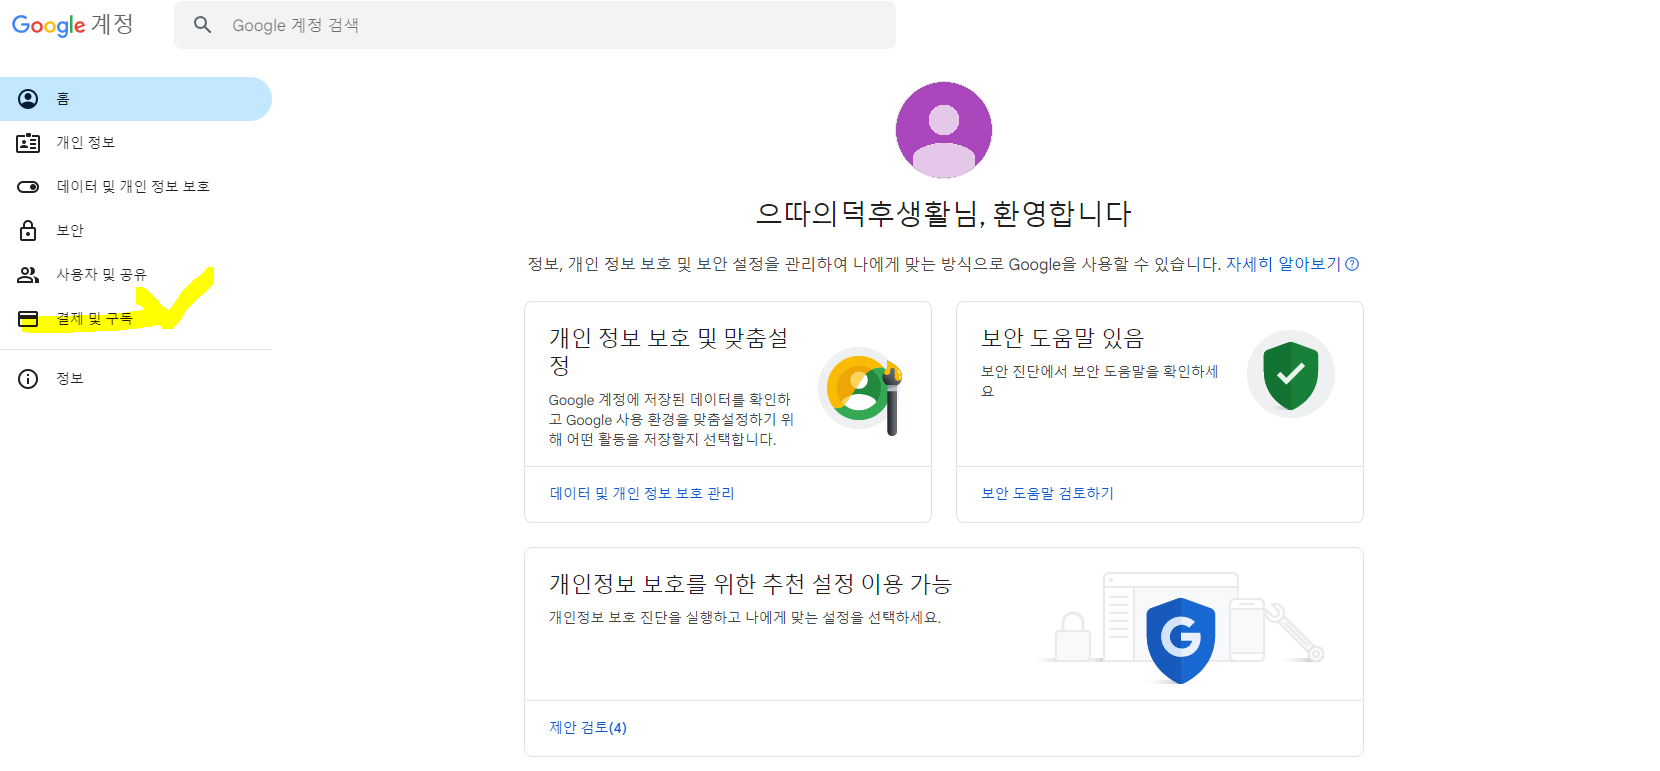The width and height of the screenshot is (1660, 771).
Task: Click the 으따의덕후생활님, 환영합니다 heading
Action: point(944,213)
